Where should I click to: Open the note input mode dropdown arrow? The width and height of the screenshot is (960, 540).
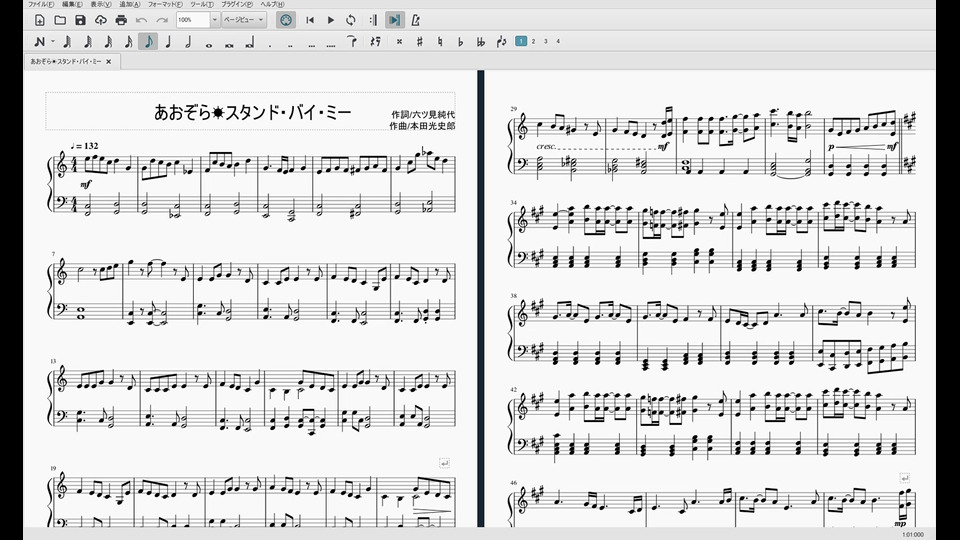coord(53,42)
